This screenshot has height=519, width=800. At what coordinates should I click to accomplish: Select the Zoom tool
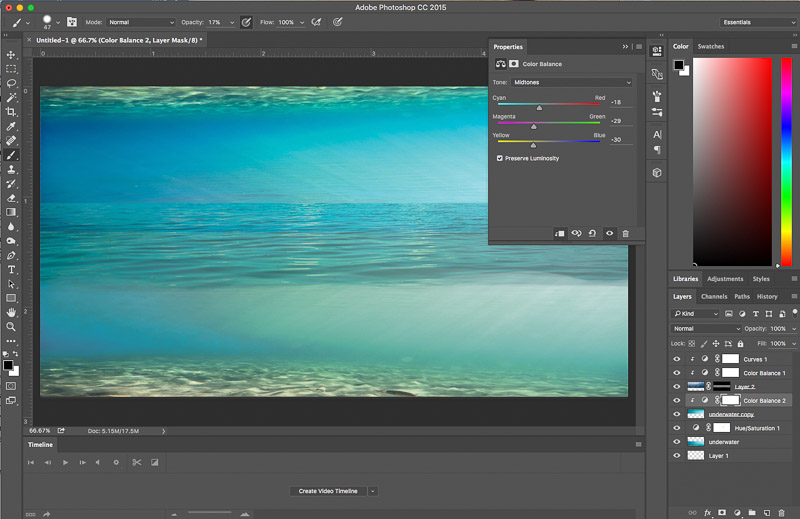coord(11,327)
